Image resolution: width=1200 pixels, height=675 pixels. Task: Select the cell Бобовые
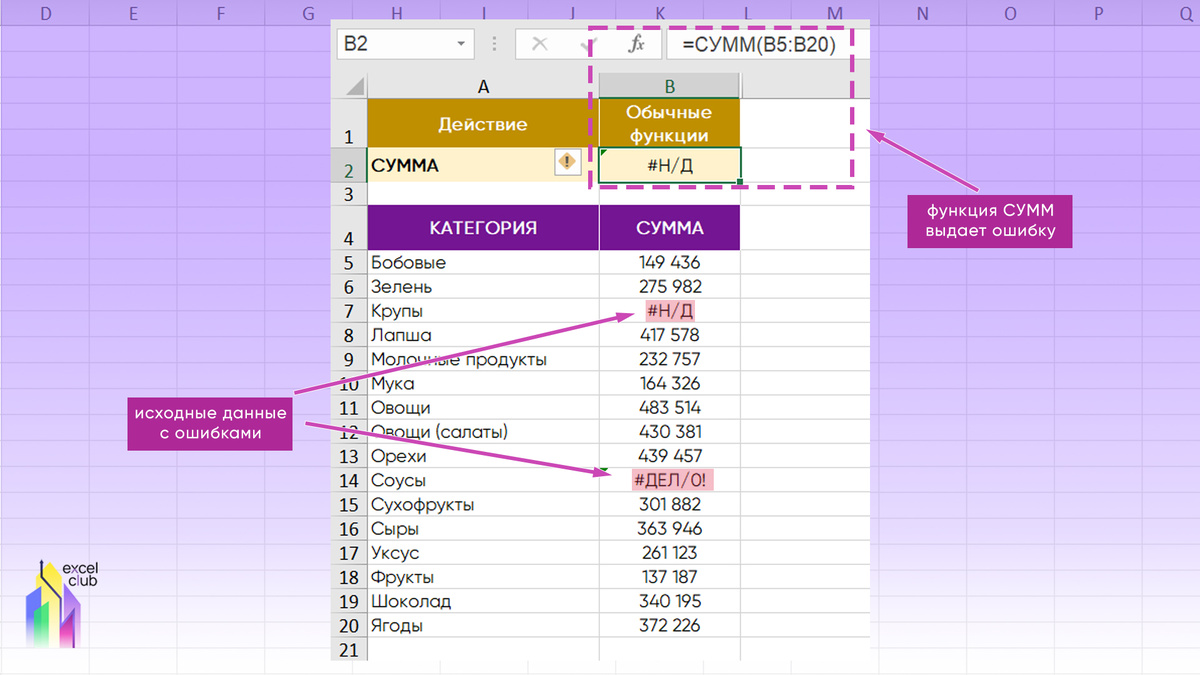pyautogui.click(x=483, y=263)
